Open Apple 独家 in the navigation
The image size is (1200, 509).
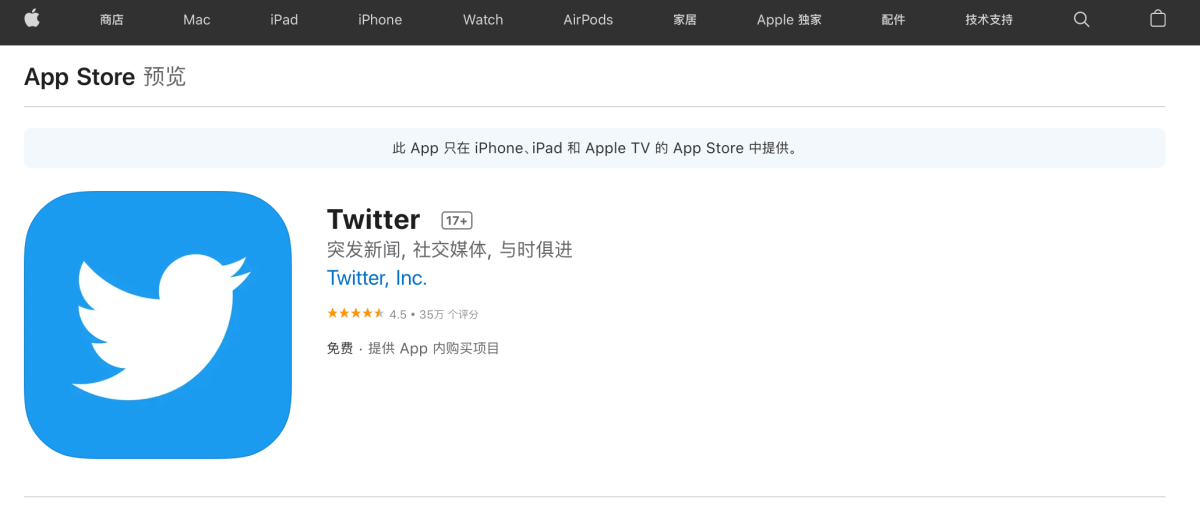click(789, 20)
